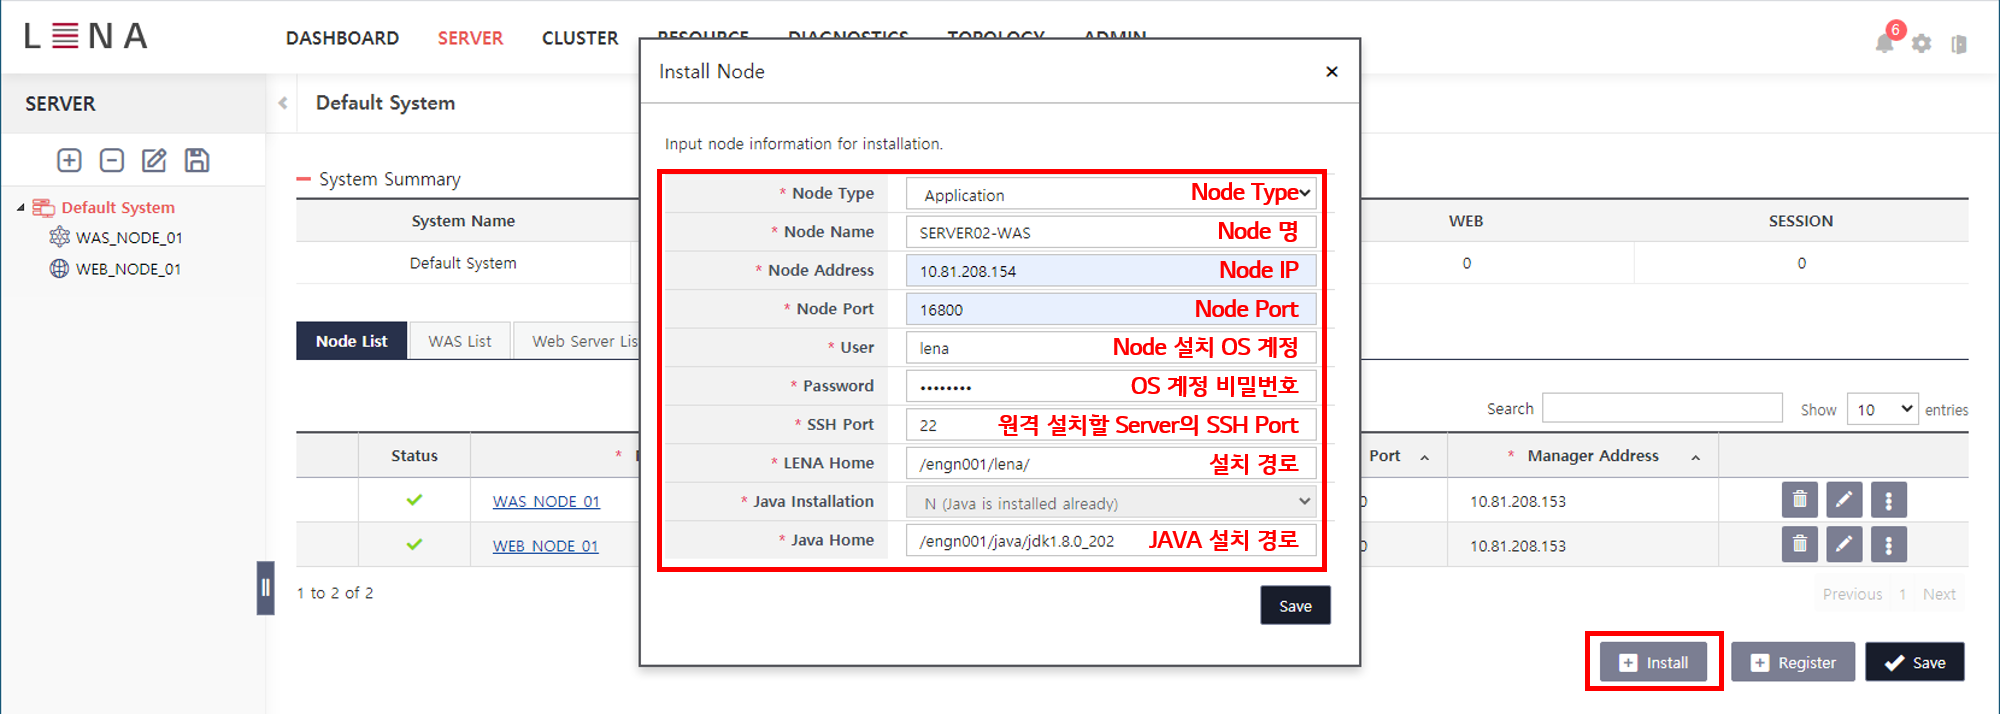Edit WEB_NODE_01 row with pencil icon
2000x714 pixels.
[x=1844, y=545]
